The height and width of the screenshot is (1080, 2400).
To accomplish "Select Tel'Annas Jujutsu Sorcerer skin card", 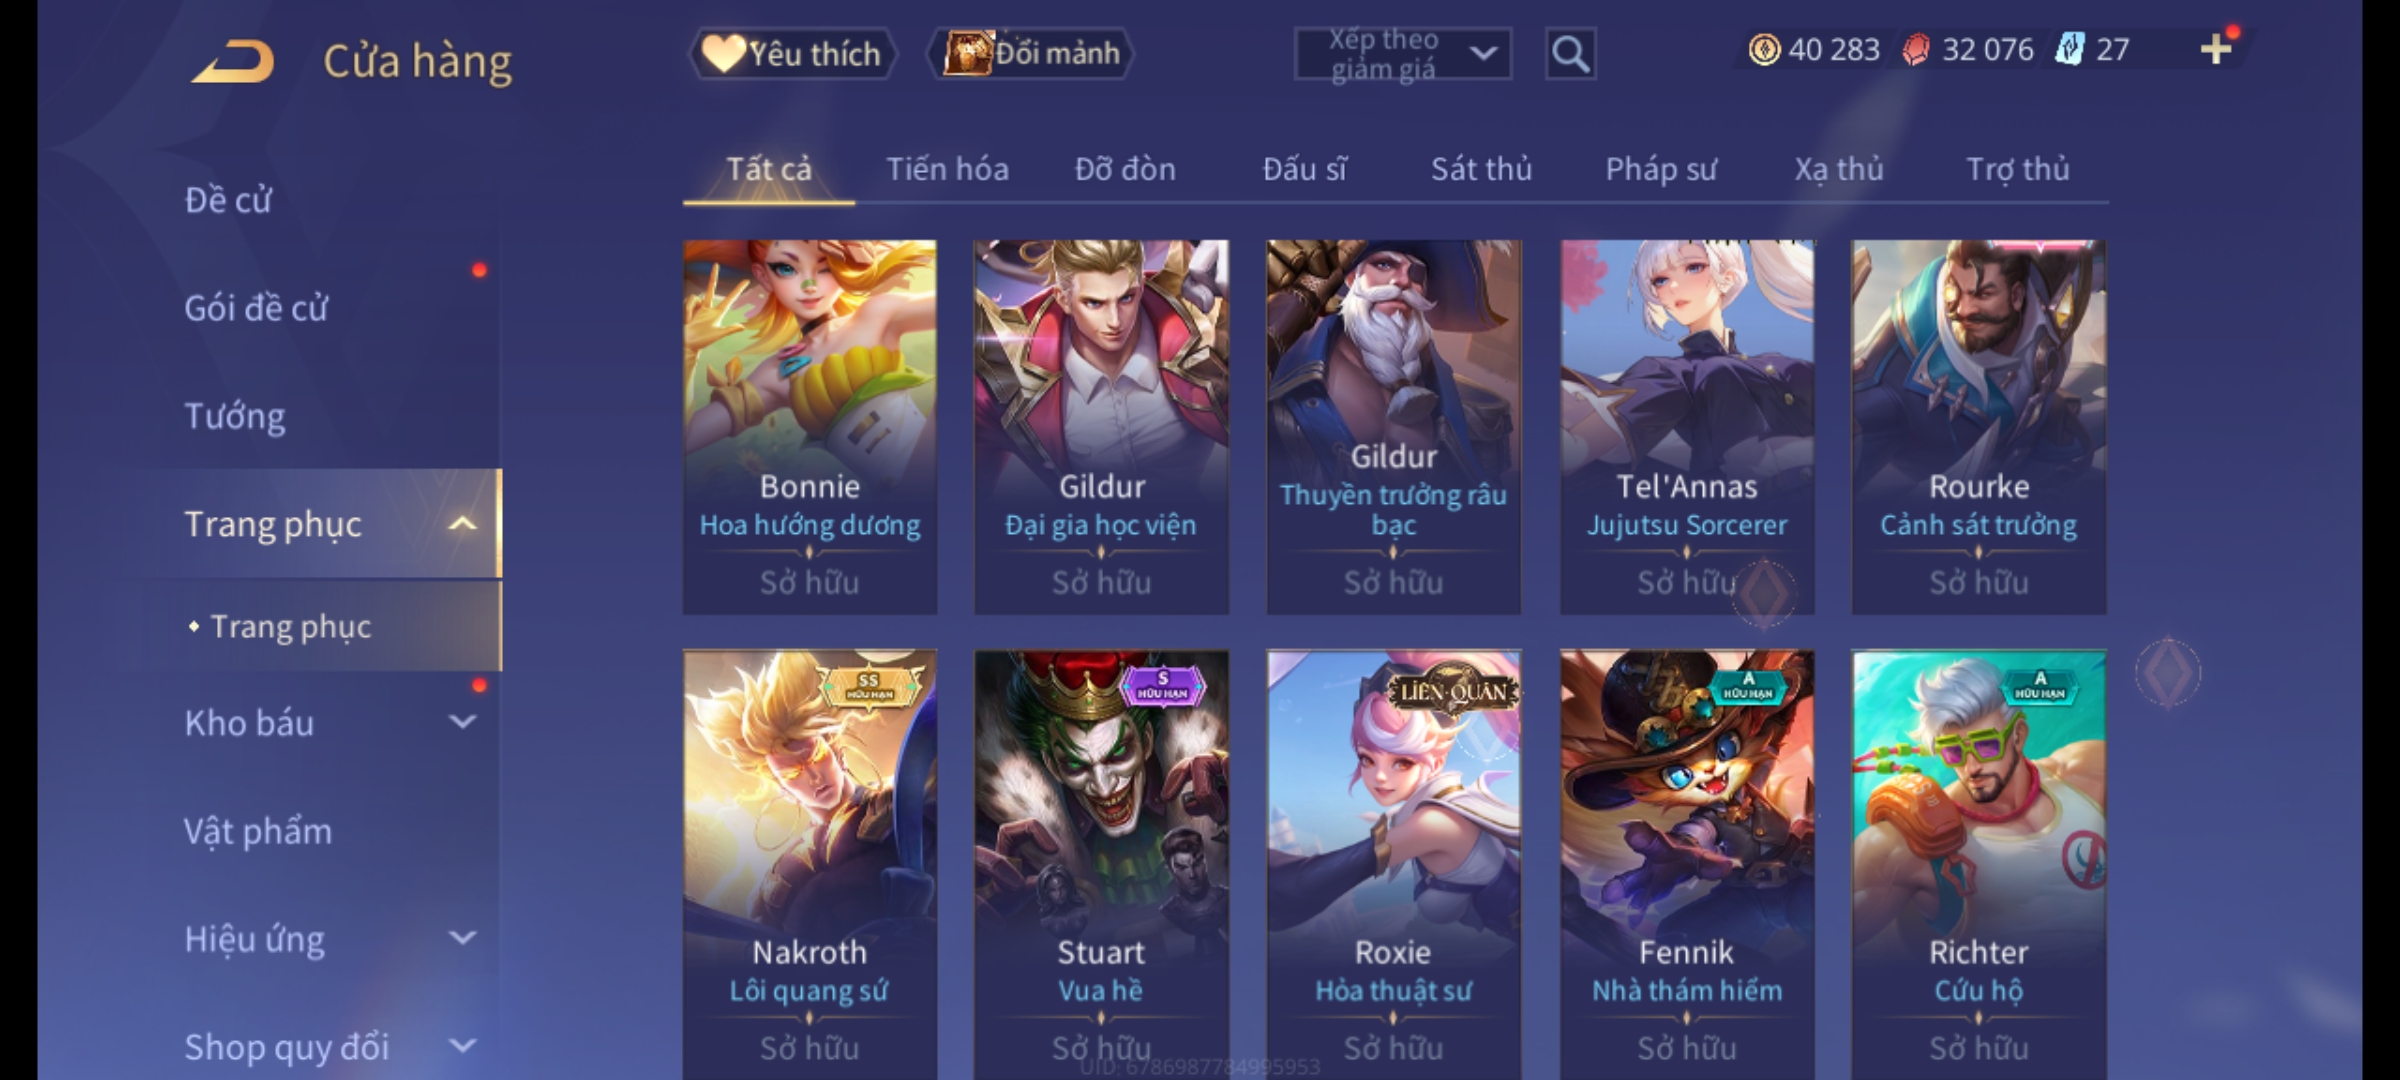I will pyautogui.click(x=1687, y=427).
